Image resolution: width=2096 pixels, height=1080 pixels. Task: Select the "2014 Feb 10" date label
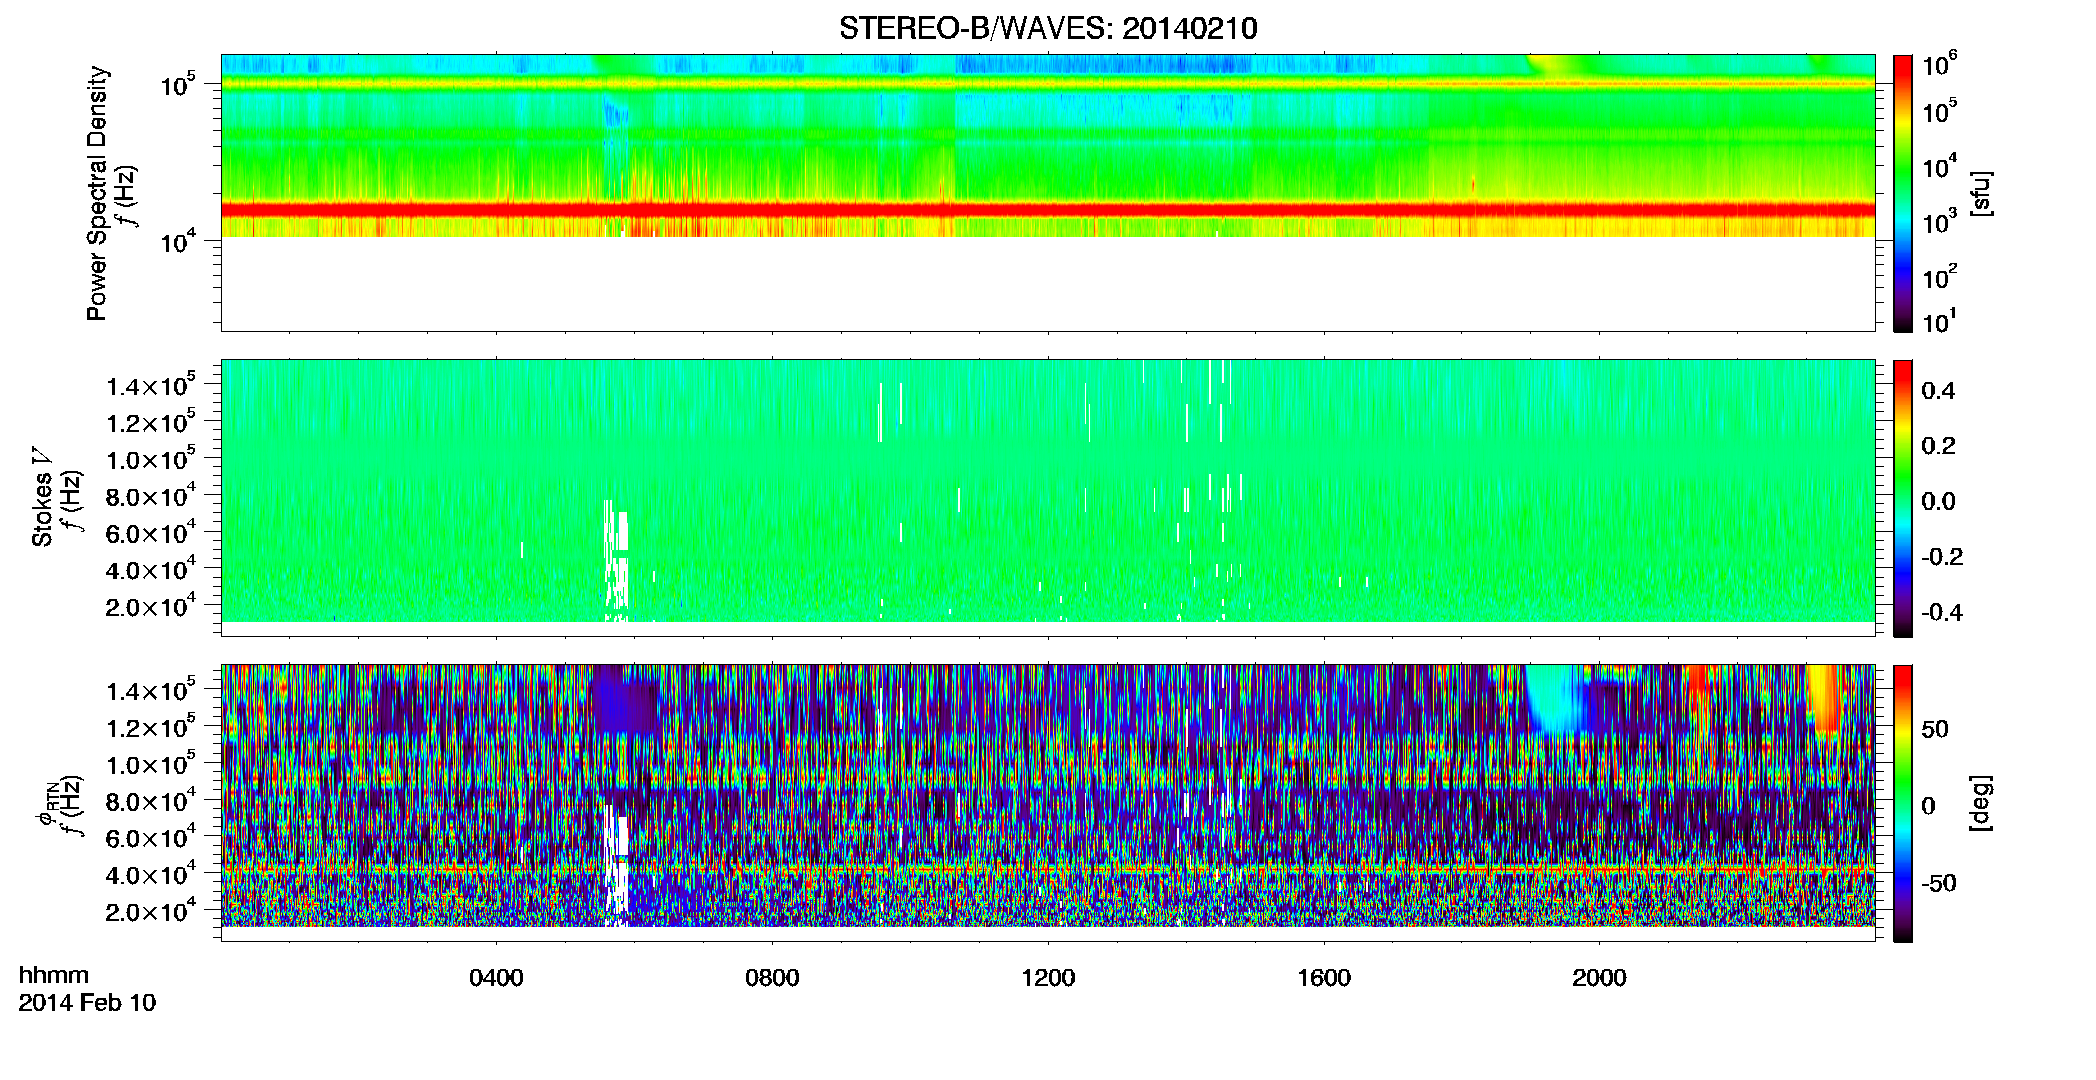click(x=87, y=1002)
